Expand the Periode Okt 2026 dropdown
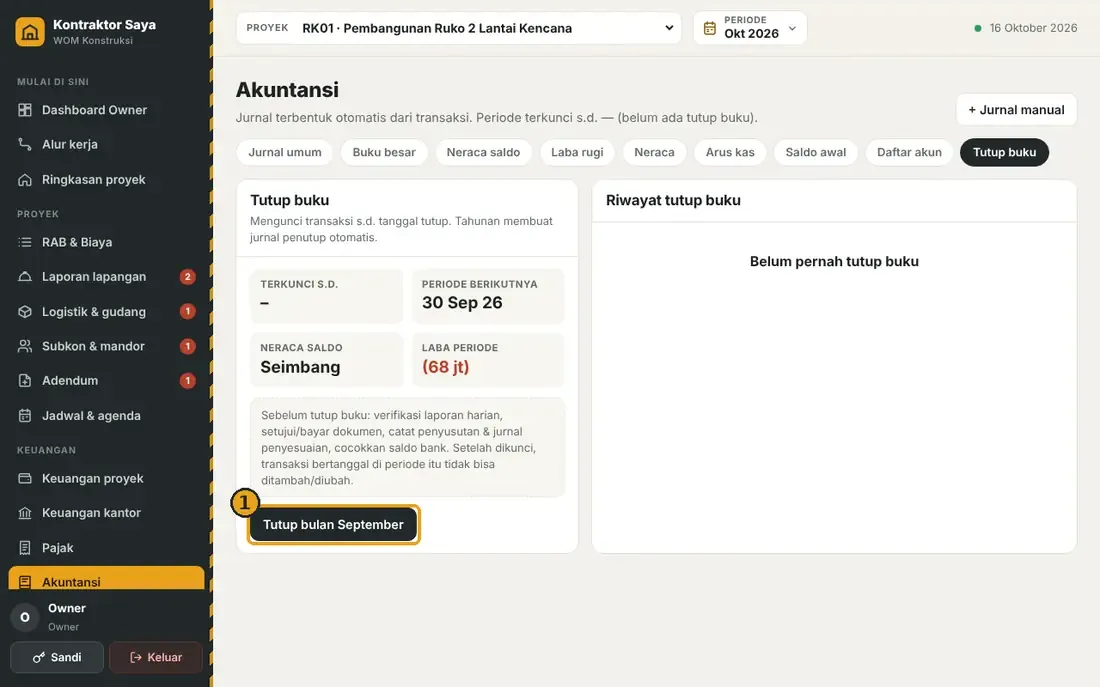 coord(750,28)
